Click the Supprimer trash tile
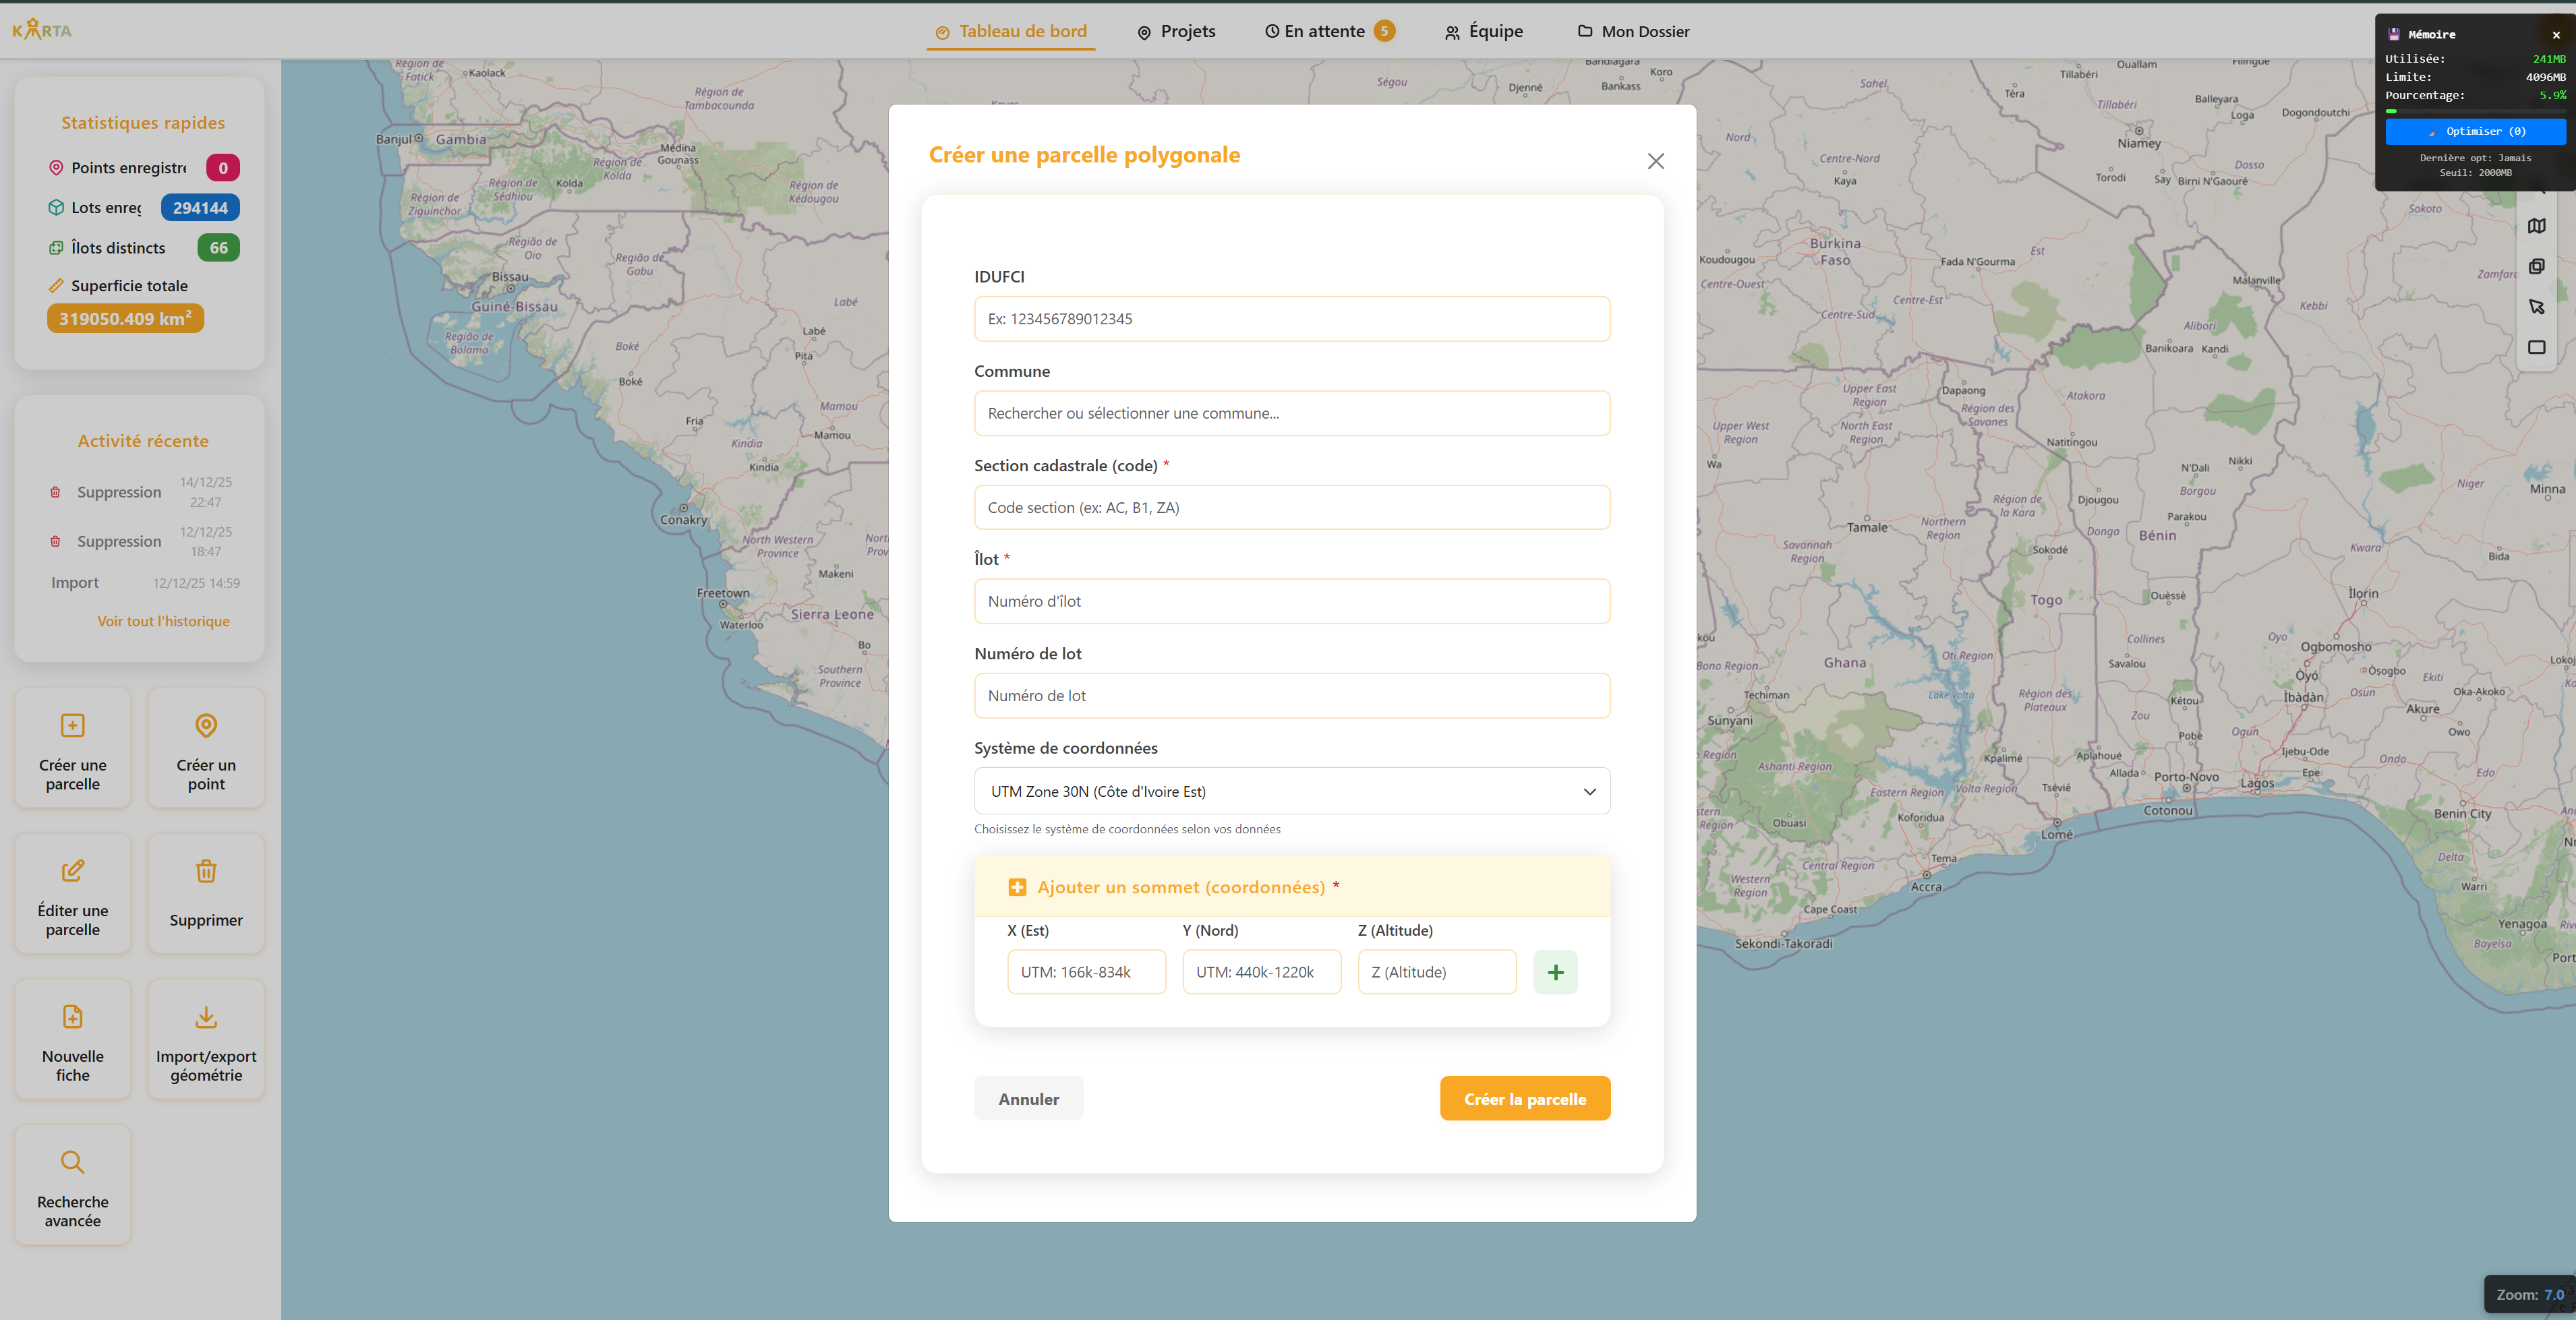2576x1320 pixels. pos(206,894)
